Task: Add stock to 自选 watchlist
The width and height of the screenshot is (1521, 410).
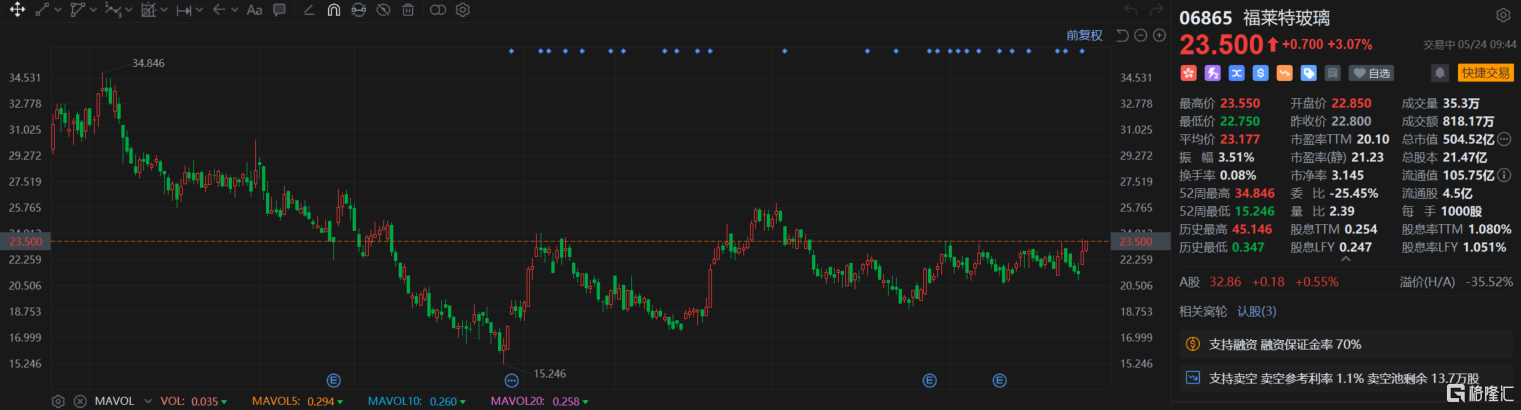Action: click(1371, 73)
